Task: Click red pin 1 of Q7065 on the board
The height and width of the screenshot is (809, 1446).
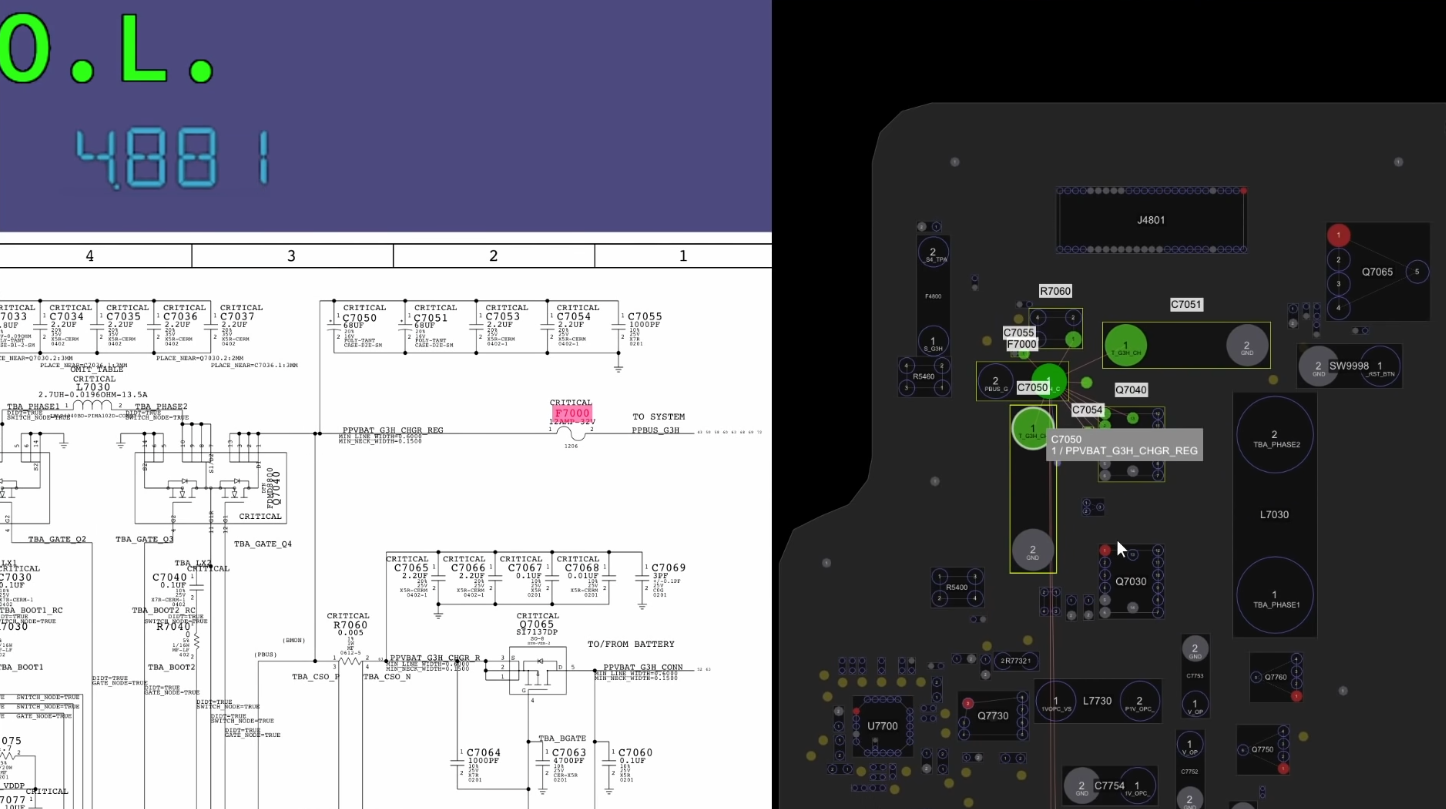Action: coord(1339,235)
